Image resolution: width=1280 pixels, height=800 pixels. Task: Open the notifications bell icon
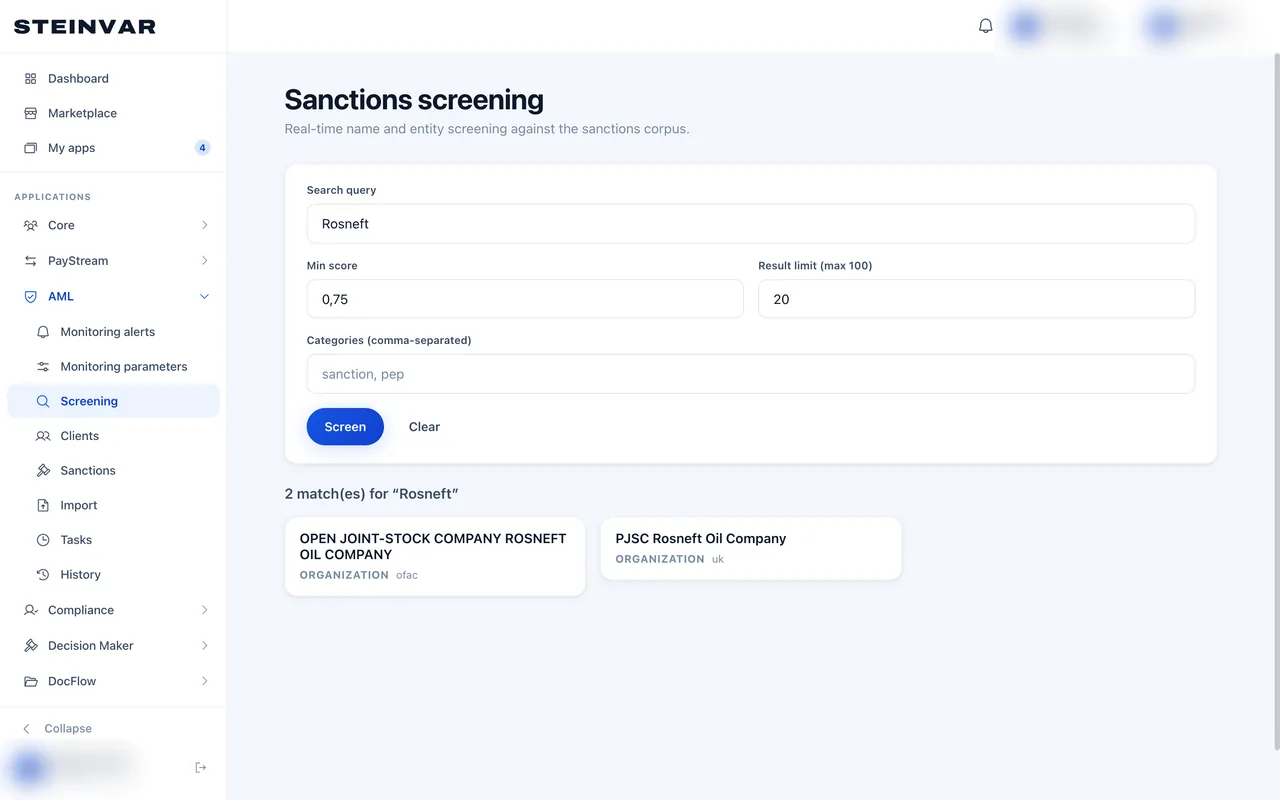(x=986, y=26)
